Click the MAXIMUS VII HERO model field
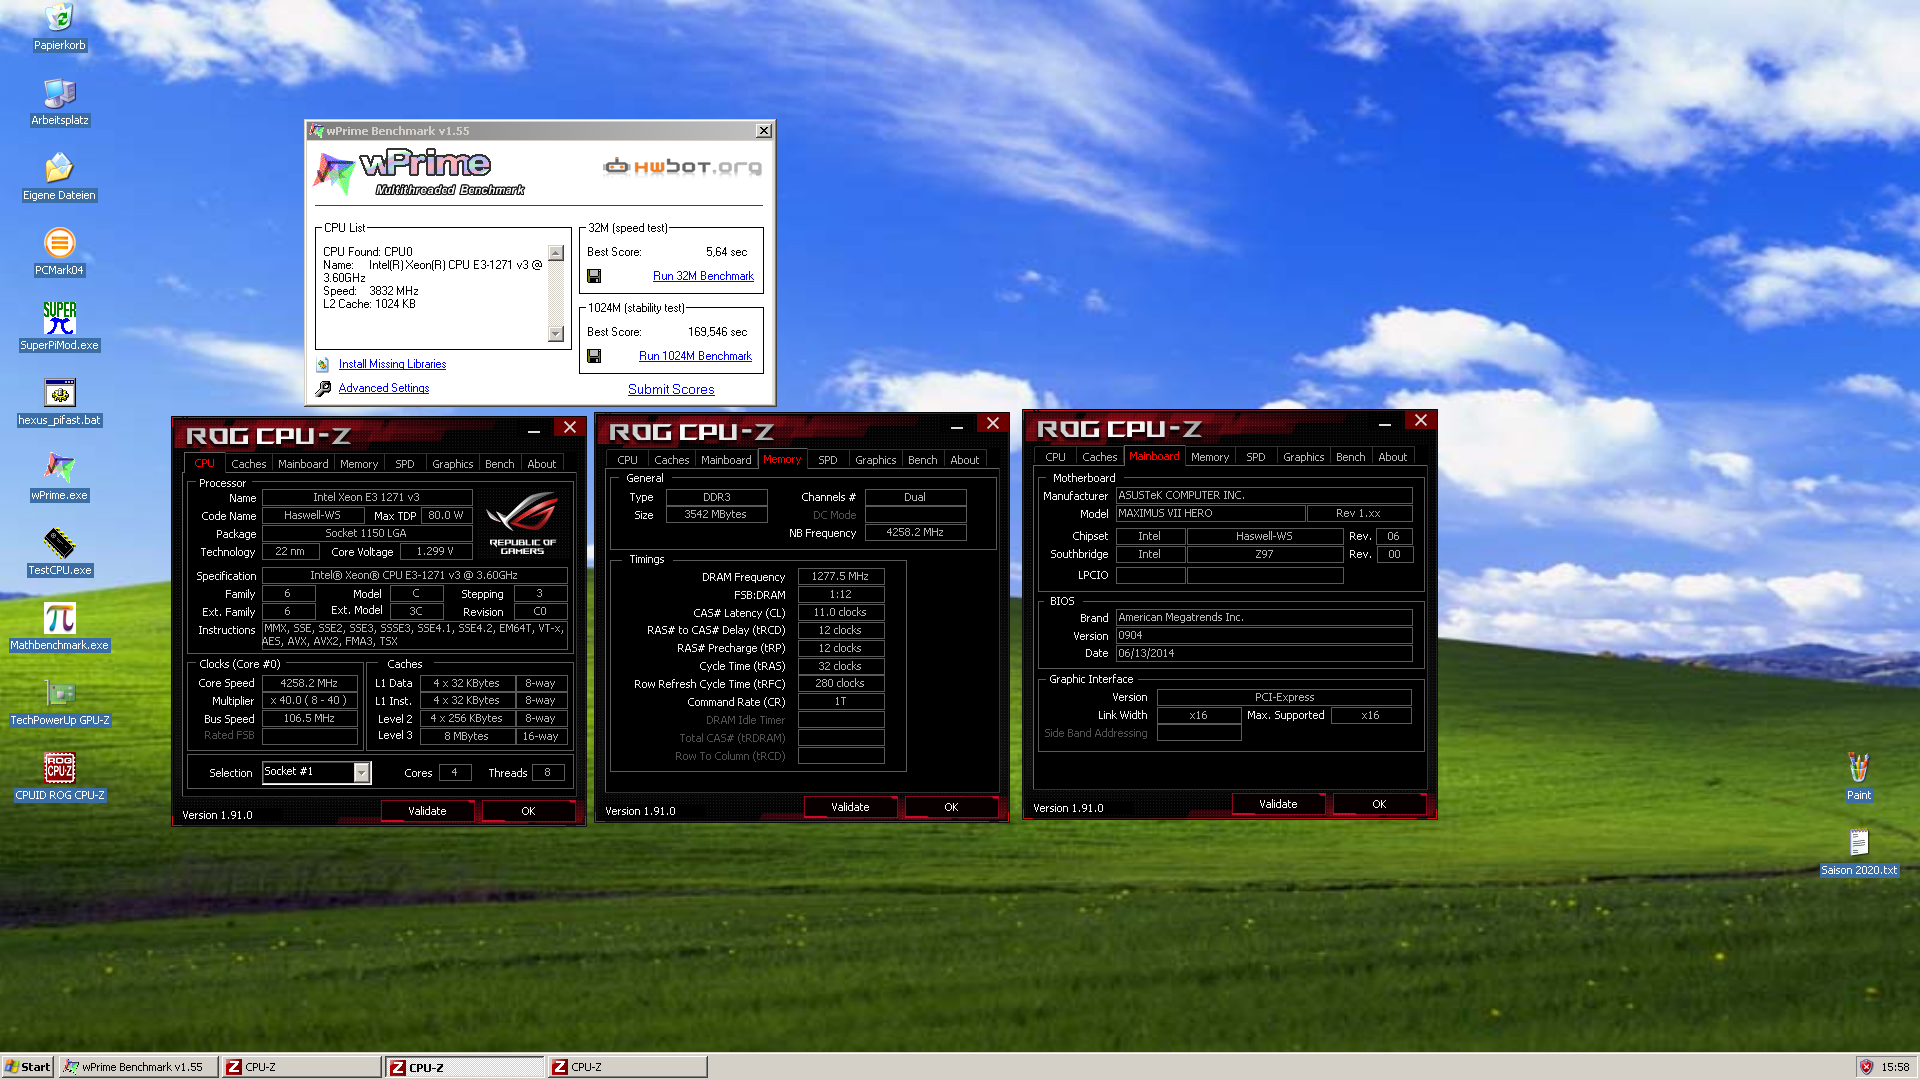Image resolution: width=1920 pixels, height=1080 pixels. tap(1210, 513)
